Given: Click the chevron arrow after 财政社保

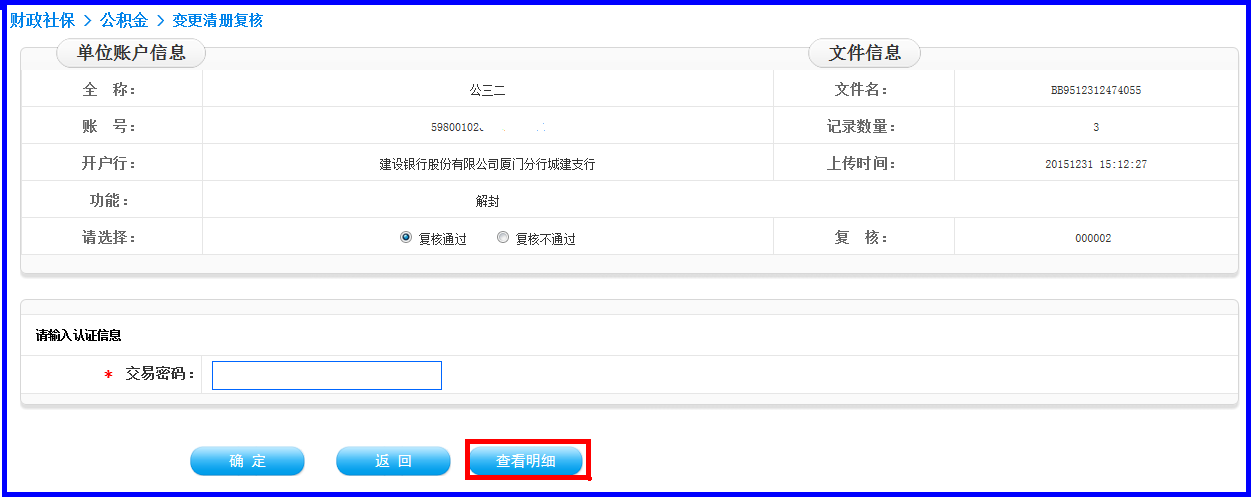Looking at the screenshot, I should pyautogui.click(x=87, y=20).
